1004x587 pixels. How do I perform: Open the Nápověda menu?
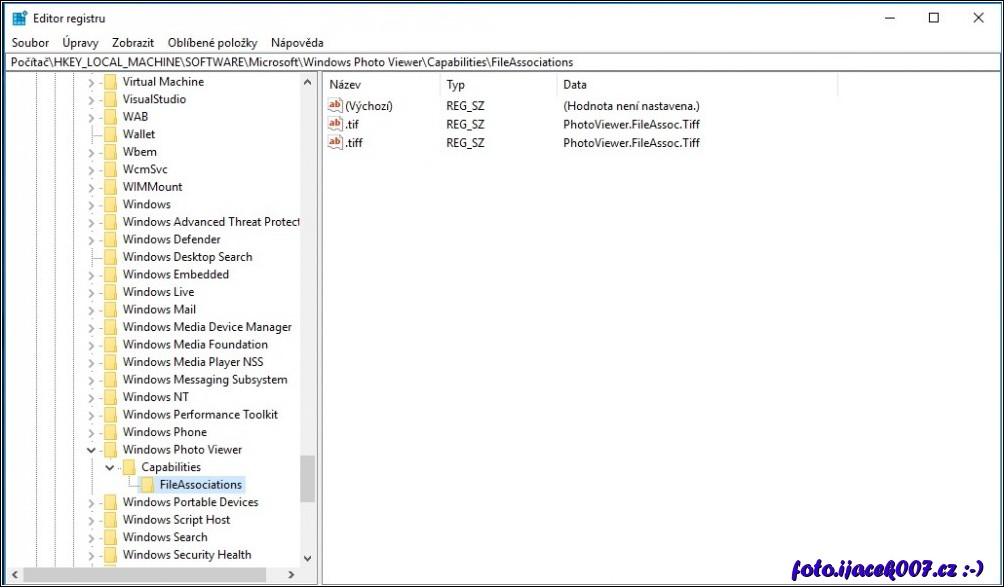click(297, 43)
